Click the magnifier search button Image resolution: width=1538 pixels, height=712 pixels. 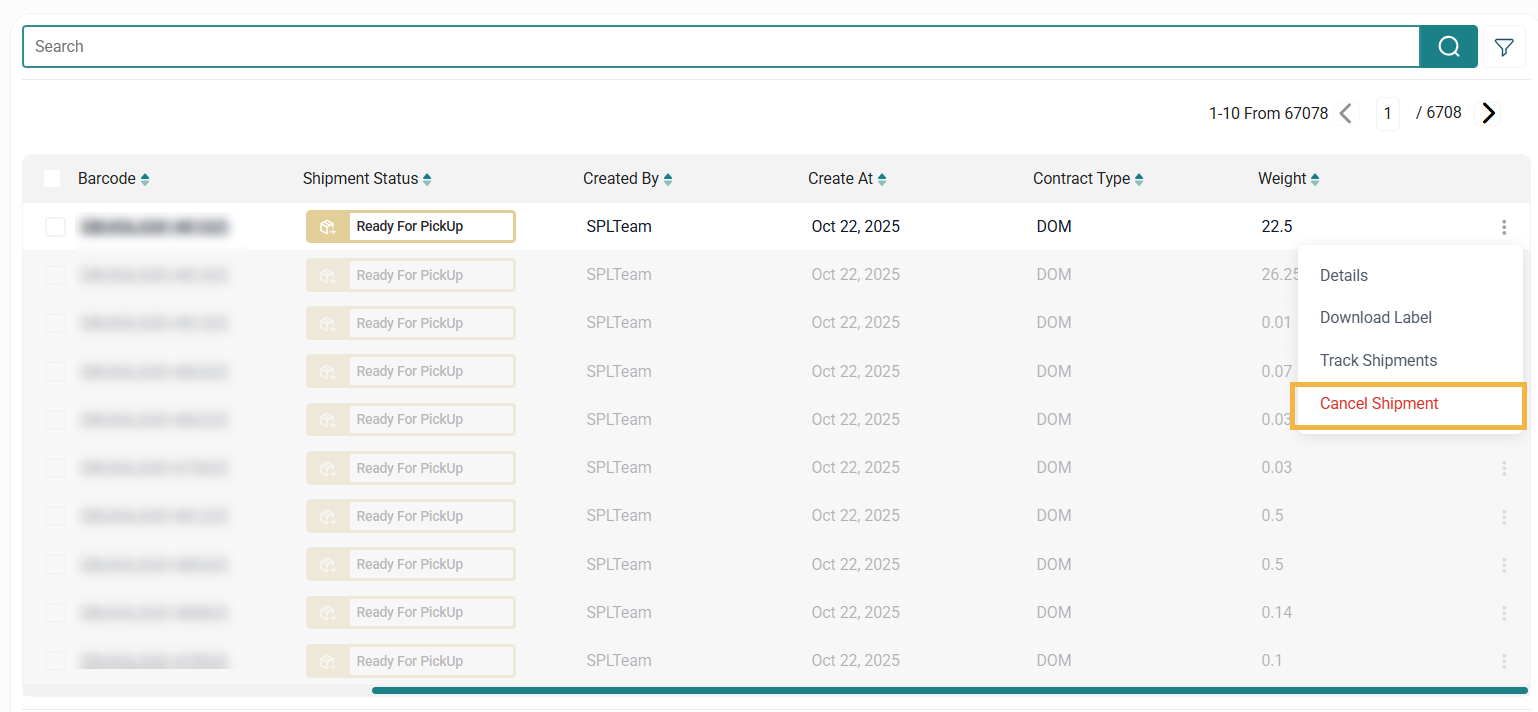1448,47
